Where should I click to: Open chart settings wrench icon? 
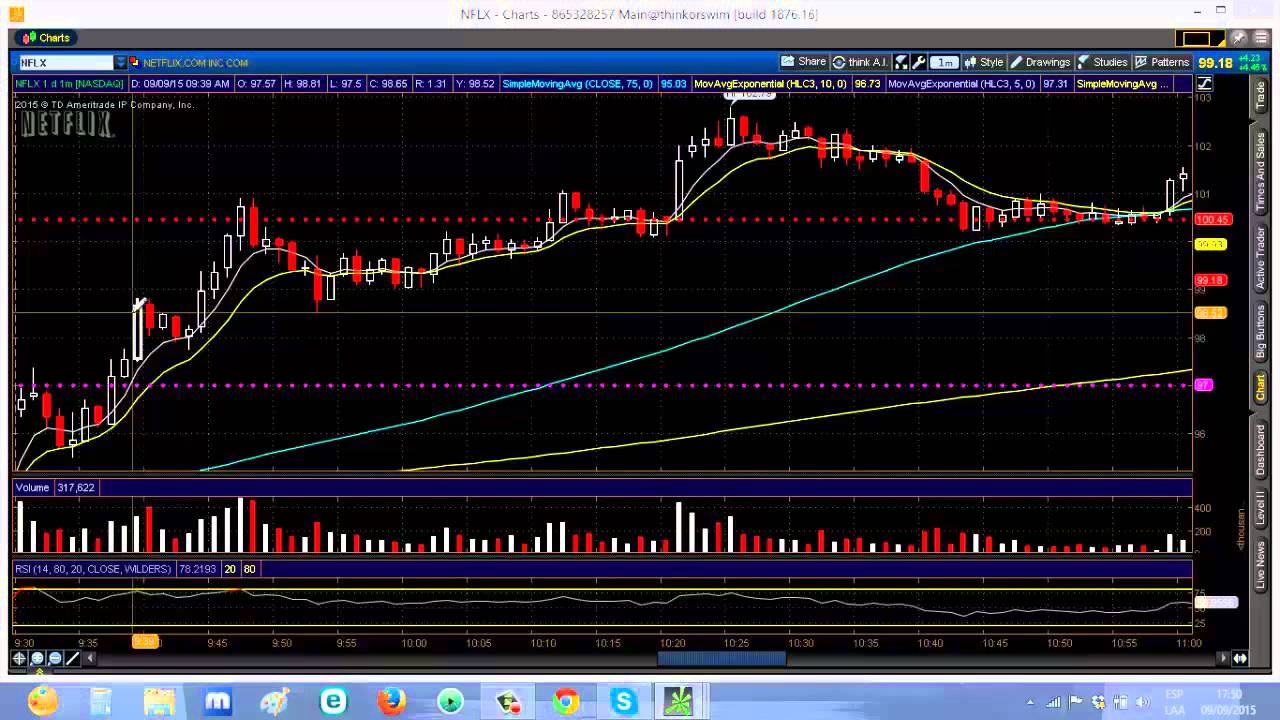[919, 62]
